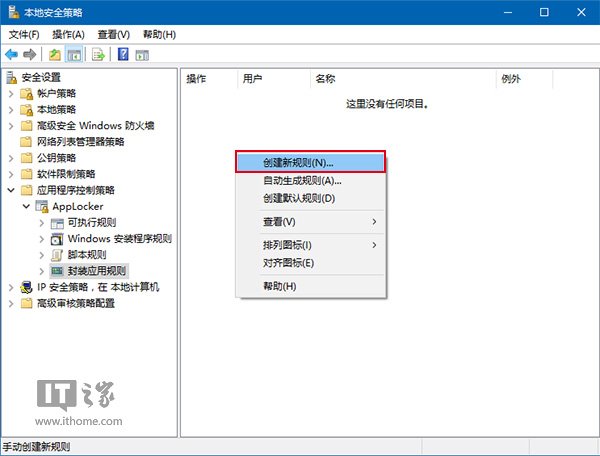Click the 帐户策略 folder icon
Viewport: 600px width, 456px height.
(x=26, y=94)
